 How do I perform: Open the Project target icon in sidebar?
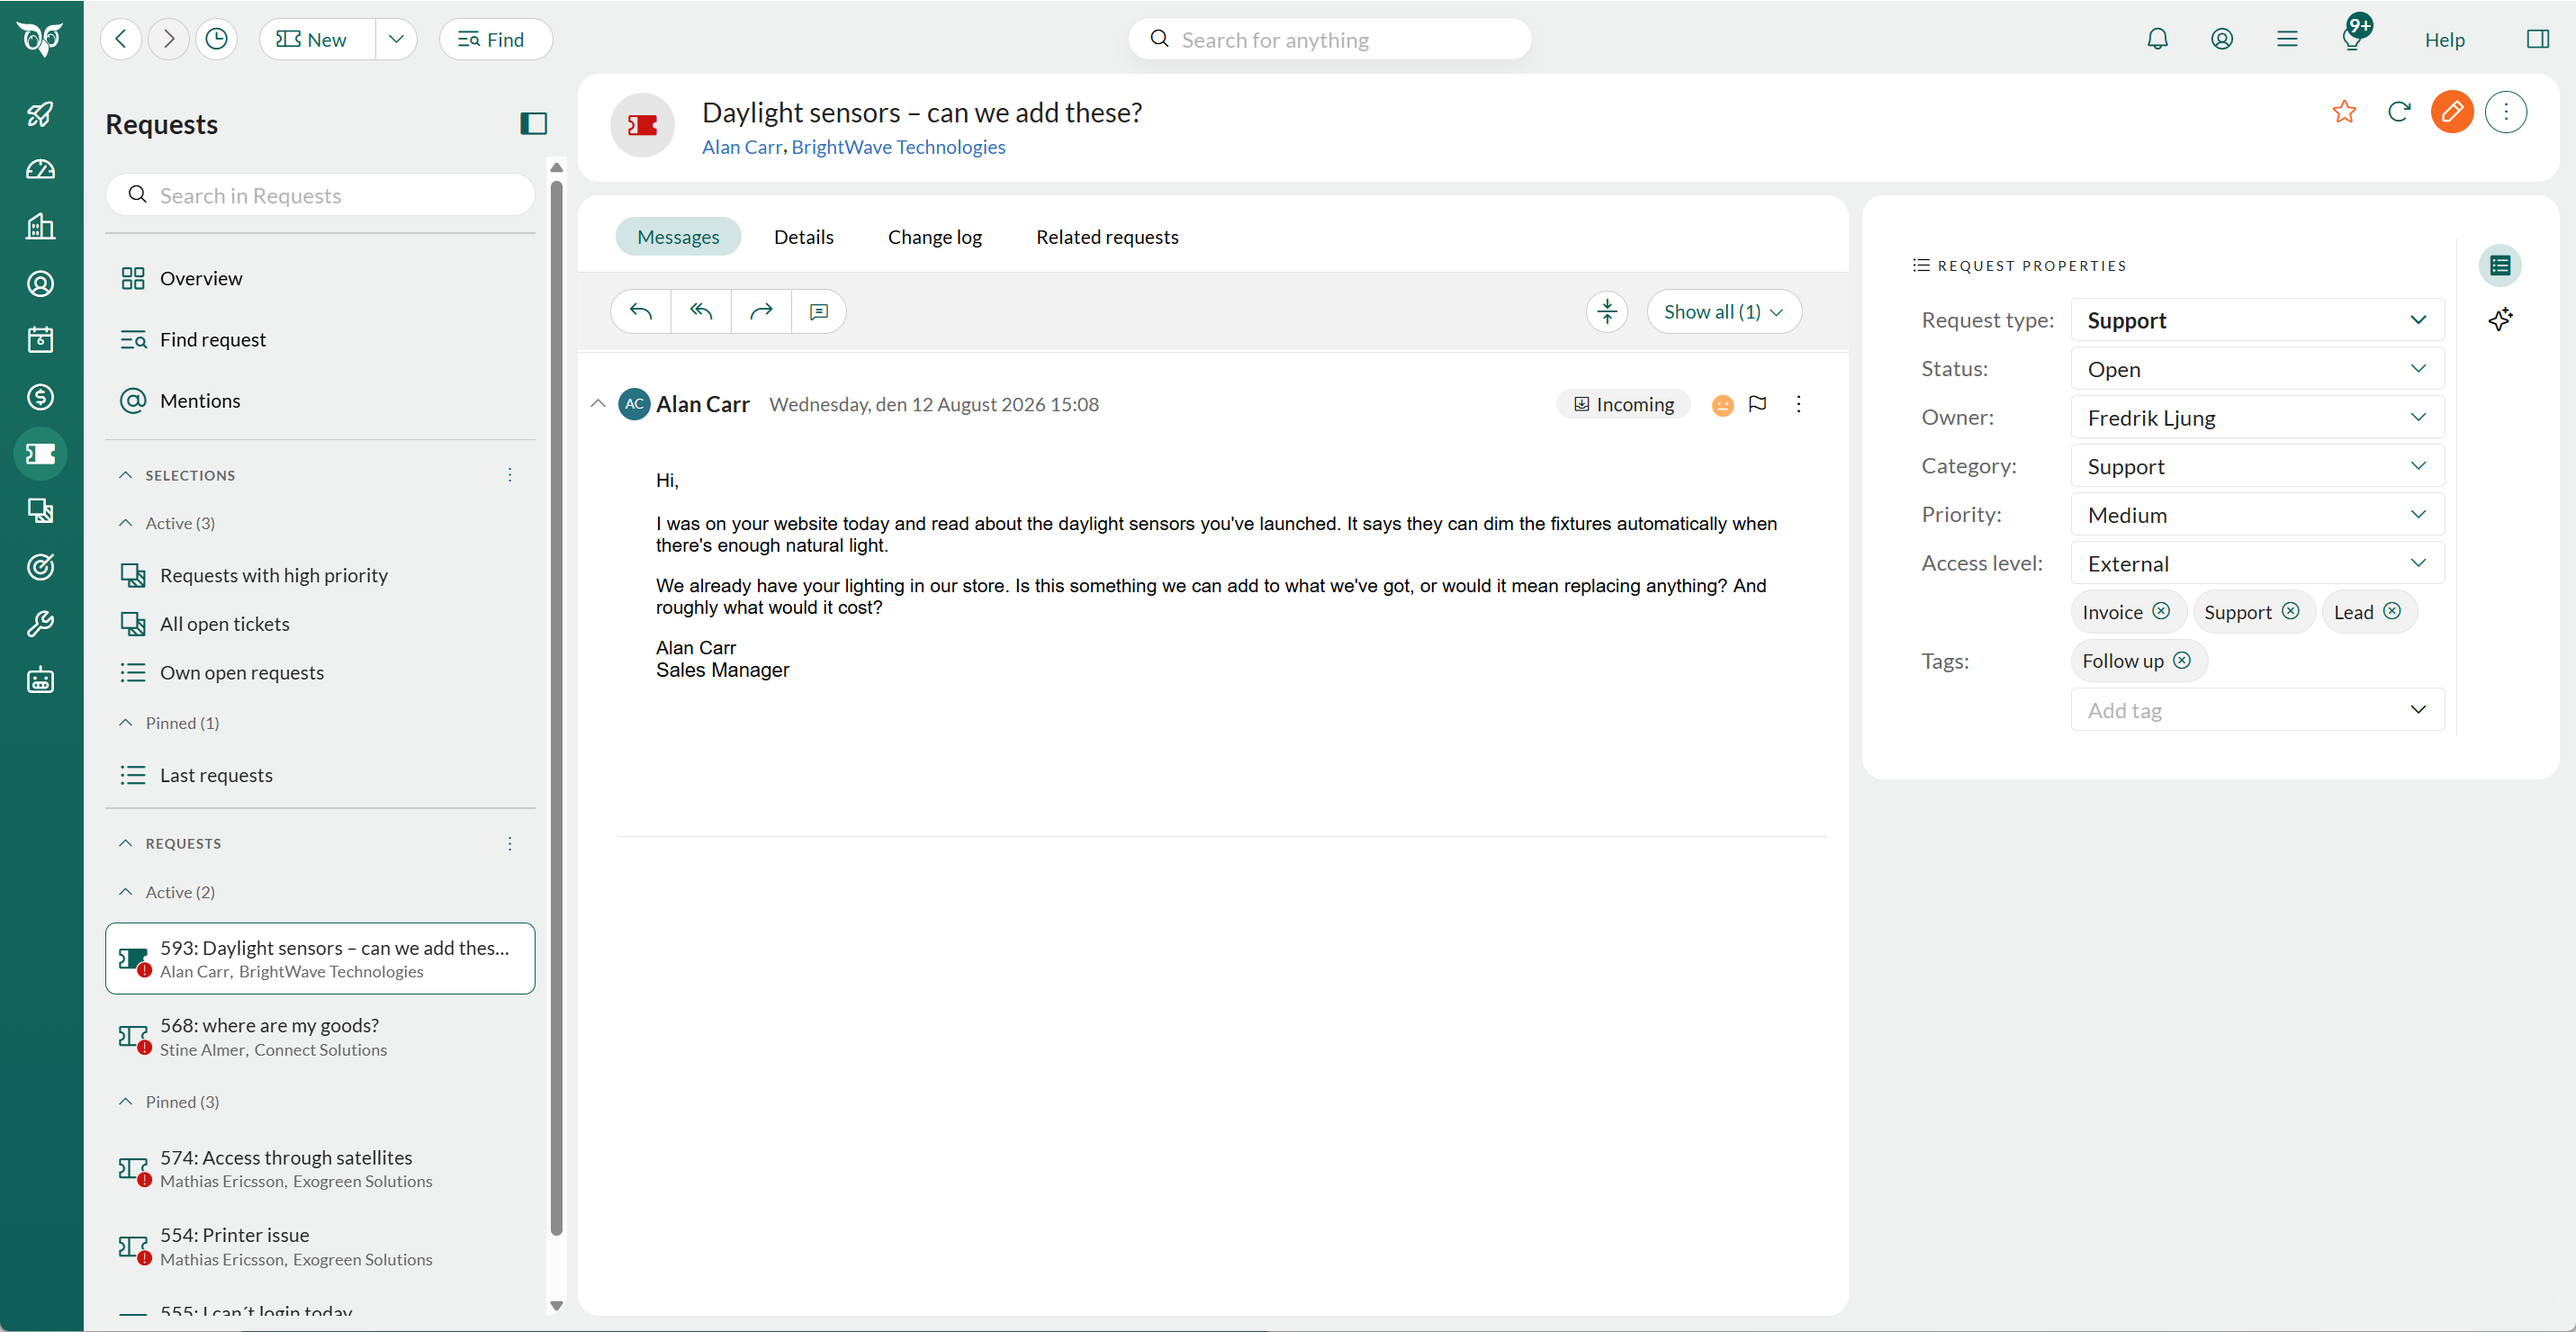point(40,567)
